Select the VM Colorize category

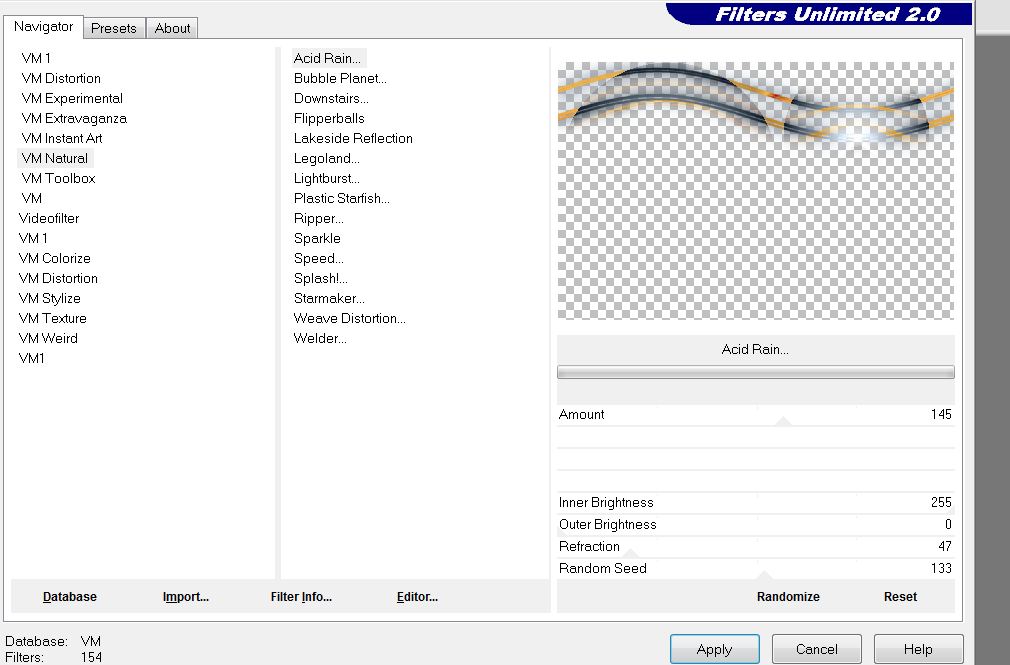pos(55,258)
